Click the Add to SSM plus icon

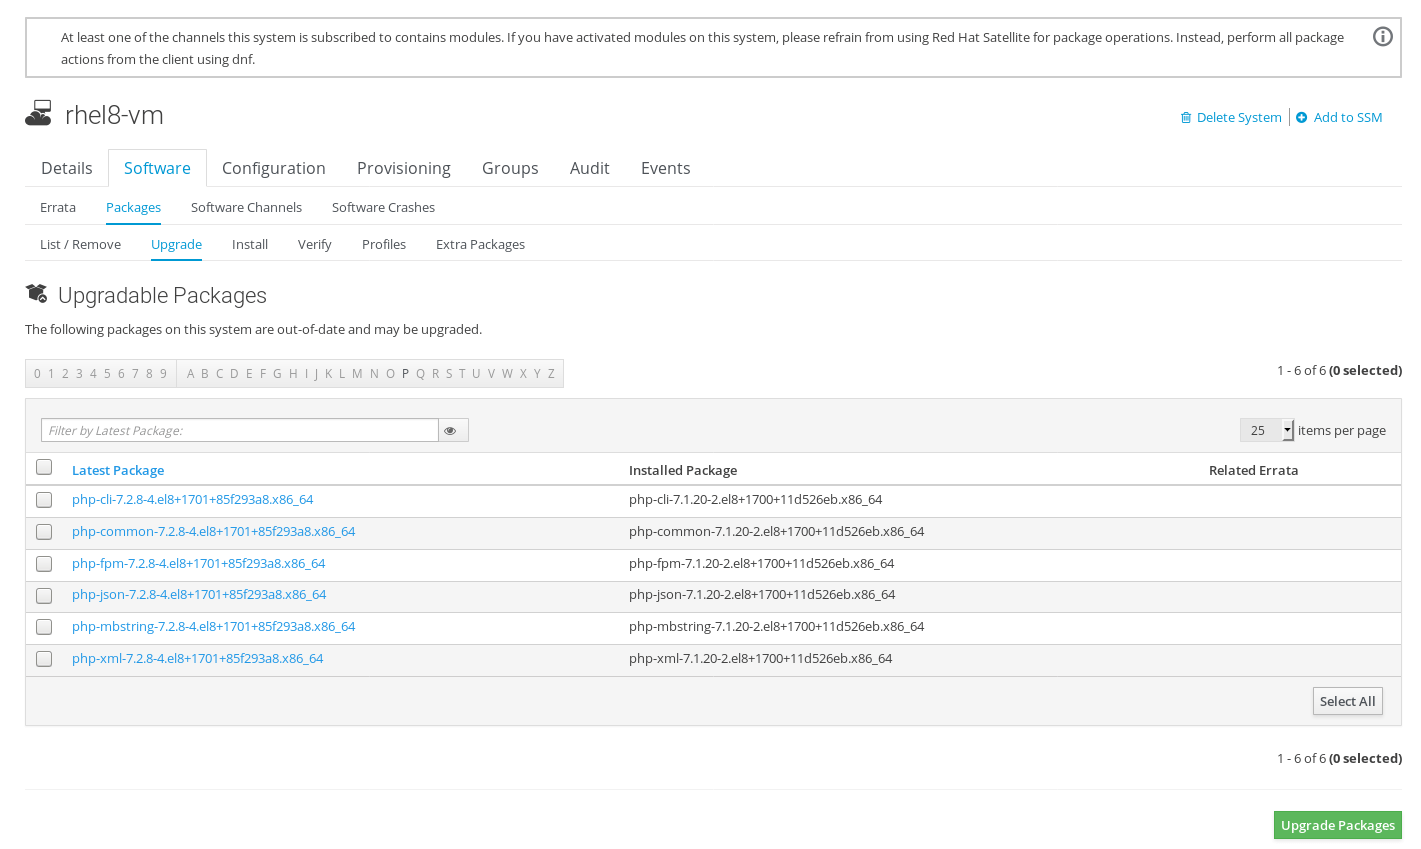pyautogui.click(x=1302, y=118)
